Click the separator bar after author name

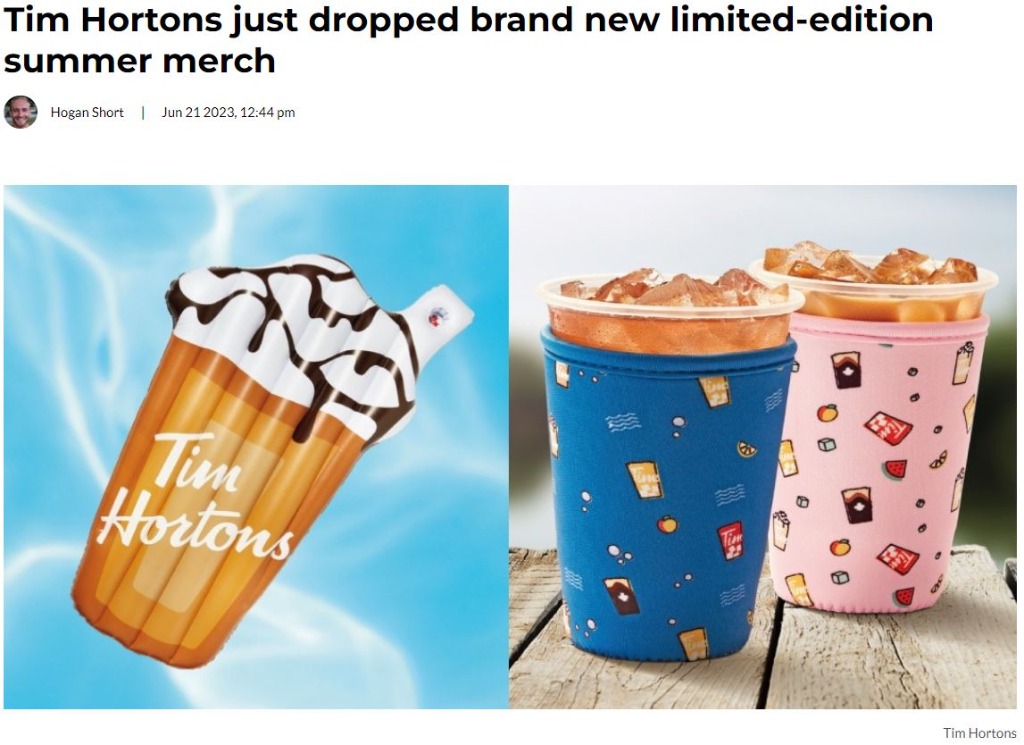[143, 112]
